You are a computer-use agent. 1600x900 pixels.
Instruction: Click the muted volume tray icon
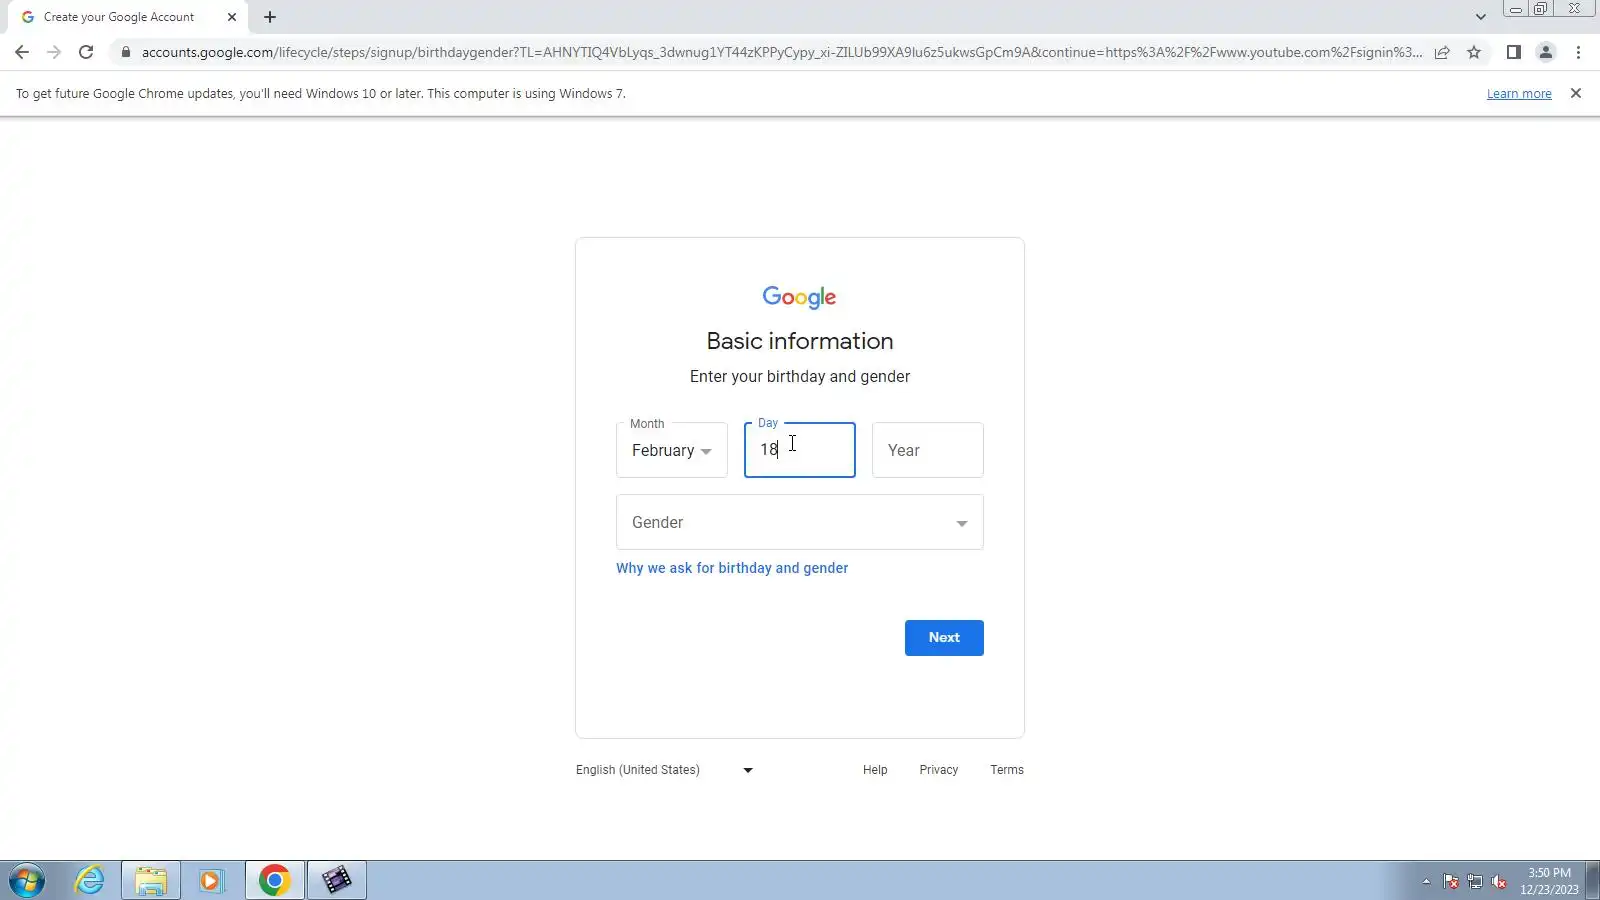tap(1499, 881)
